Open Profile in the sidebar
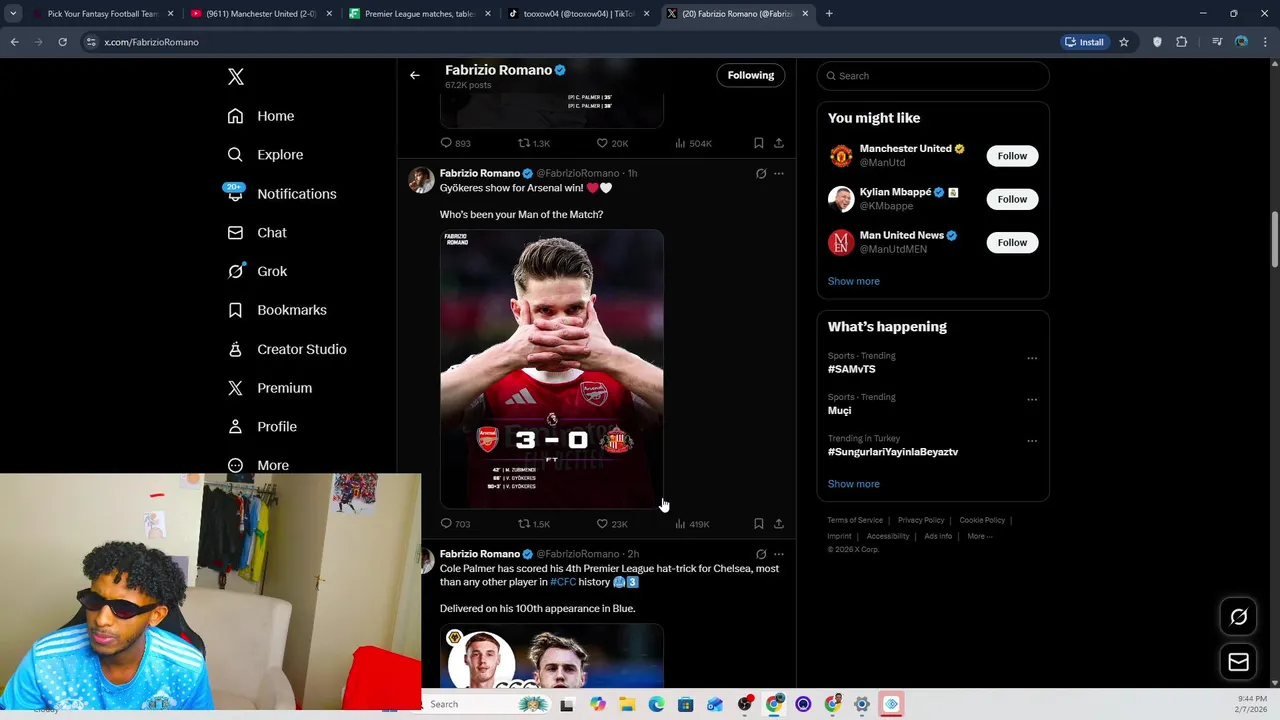Viewport: 1280px width, 720px height. tap(261, 427)
